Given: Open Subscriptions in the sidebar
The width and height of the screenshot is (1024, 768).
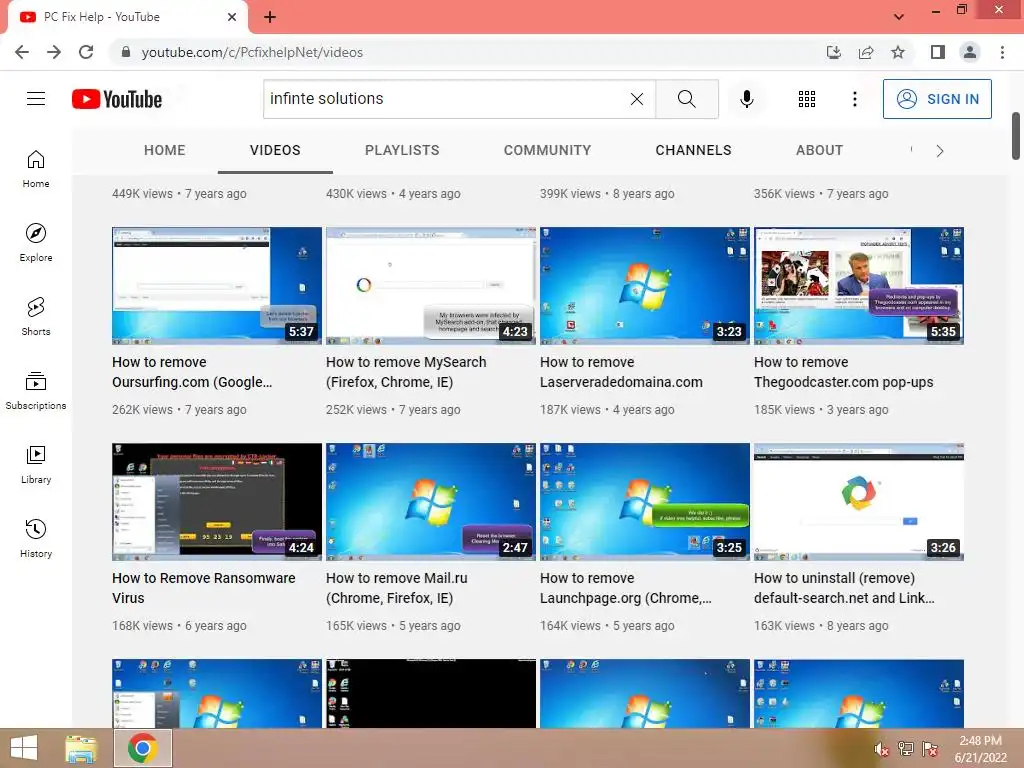Looking at the screenshot, I should [x=36, y=391].
